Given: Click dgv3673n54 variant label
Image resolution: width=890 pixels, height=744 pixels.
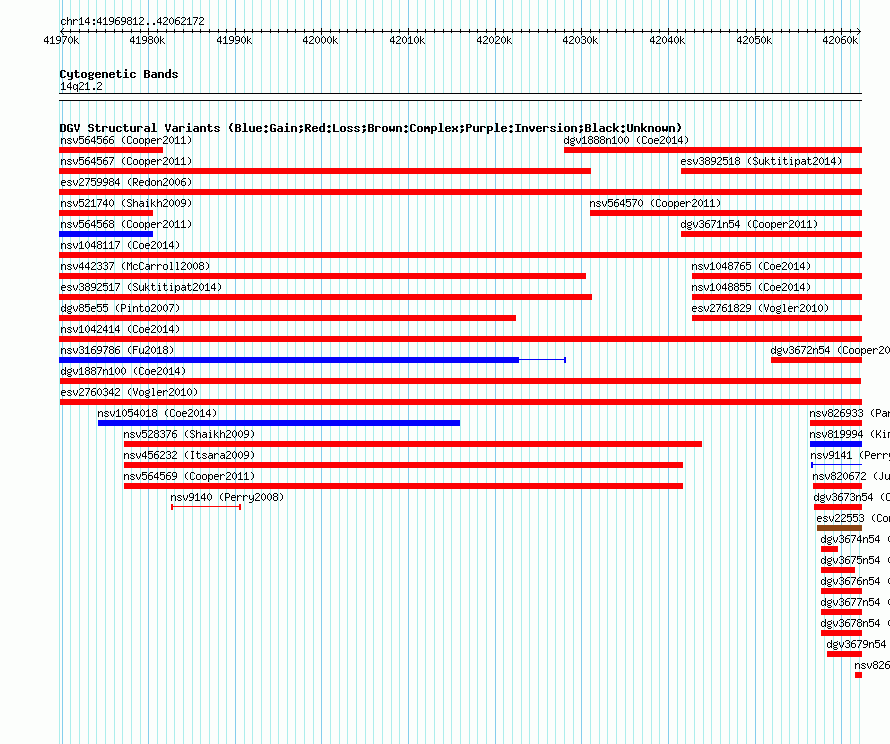Looking at the screenshot, I should click(851, 497).
